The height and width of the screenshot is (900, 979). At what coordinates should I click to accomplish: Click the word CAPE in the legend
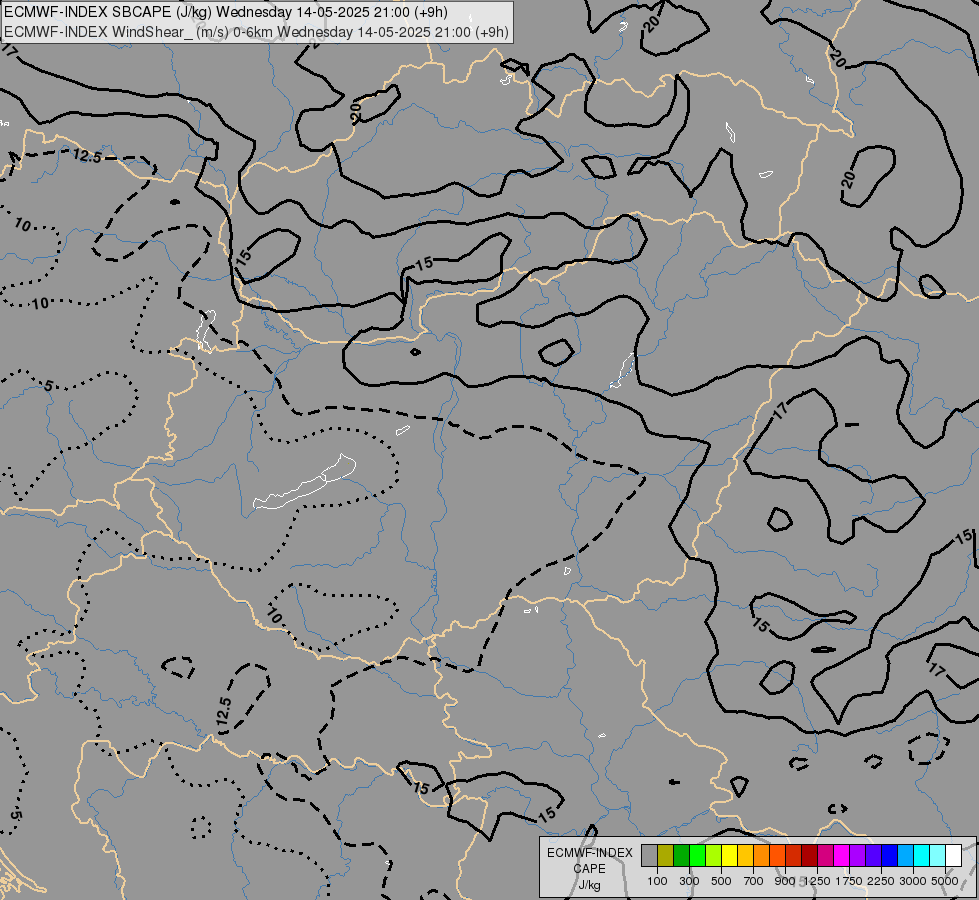[x=589, y=869]
